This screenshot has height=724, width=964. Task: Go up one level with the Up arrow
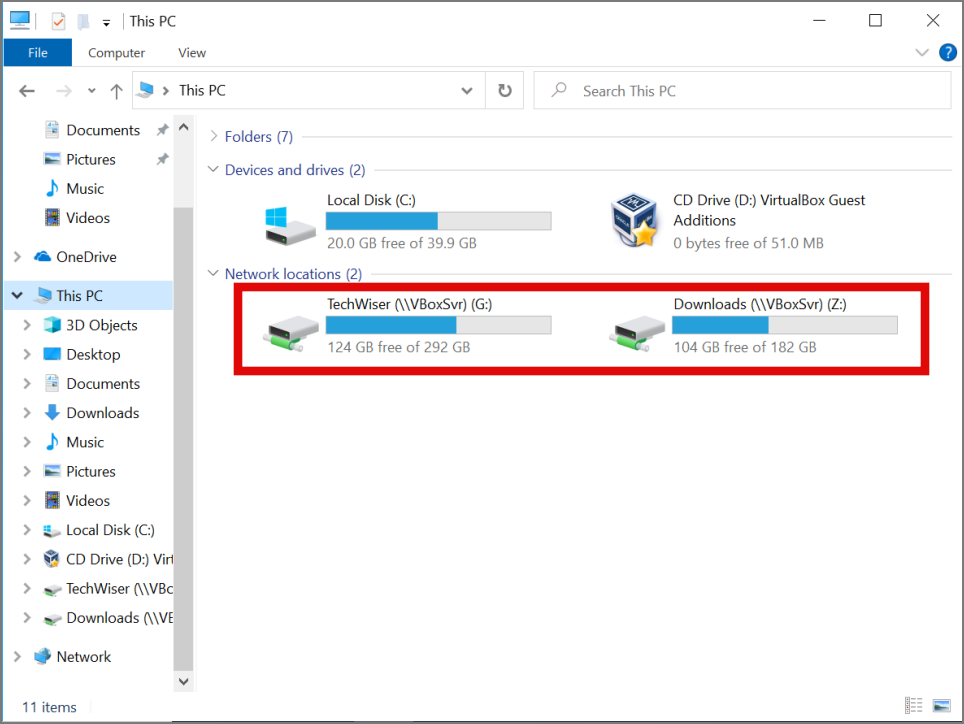click(116, 91)
